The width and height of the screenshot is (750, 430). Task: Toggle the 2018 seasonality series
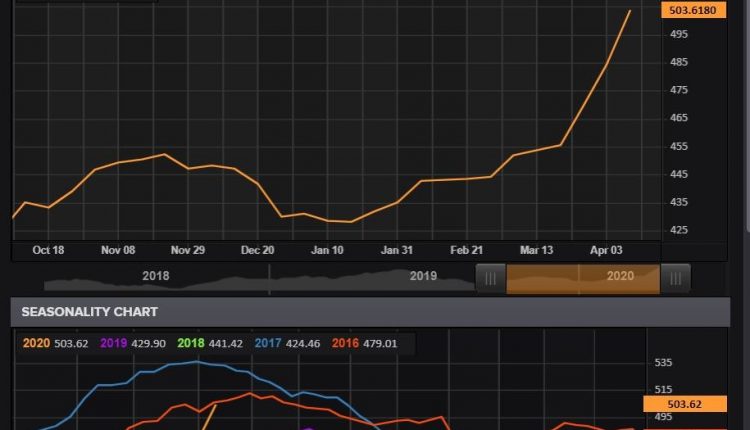pyautogui.click(x=191, y=343)
